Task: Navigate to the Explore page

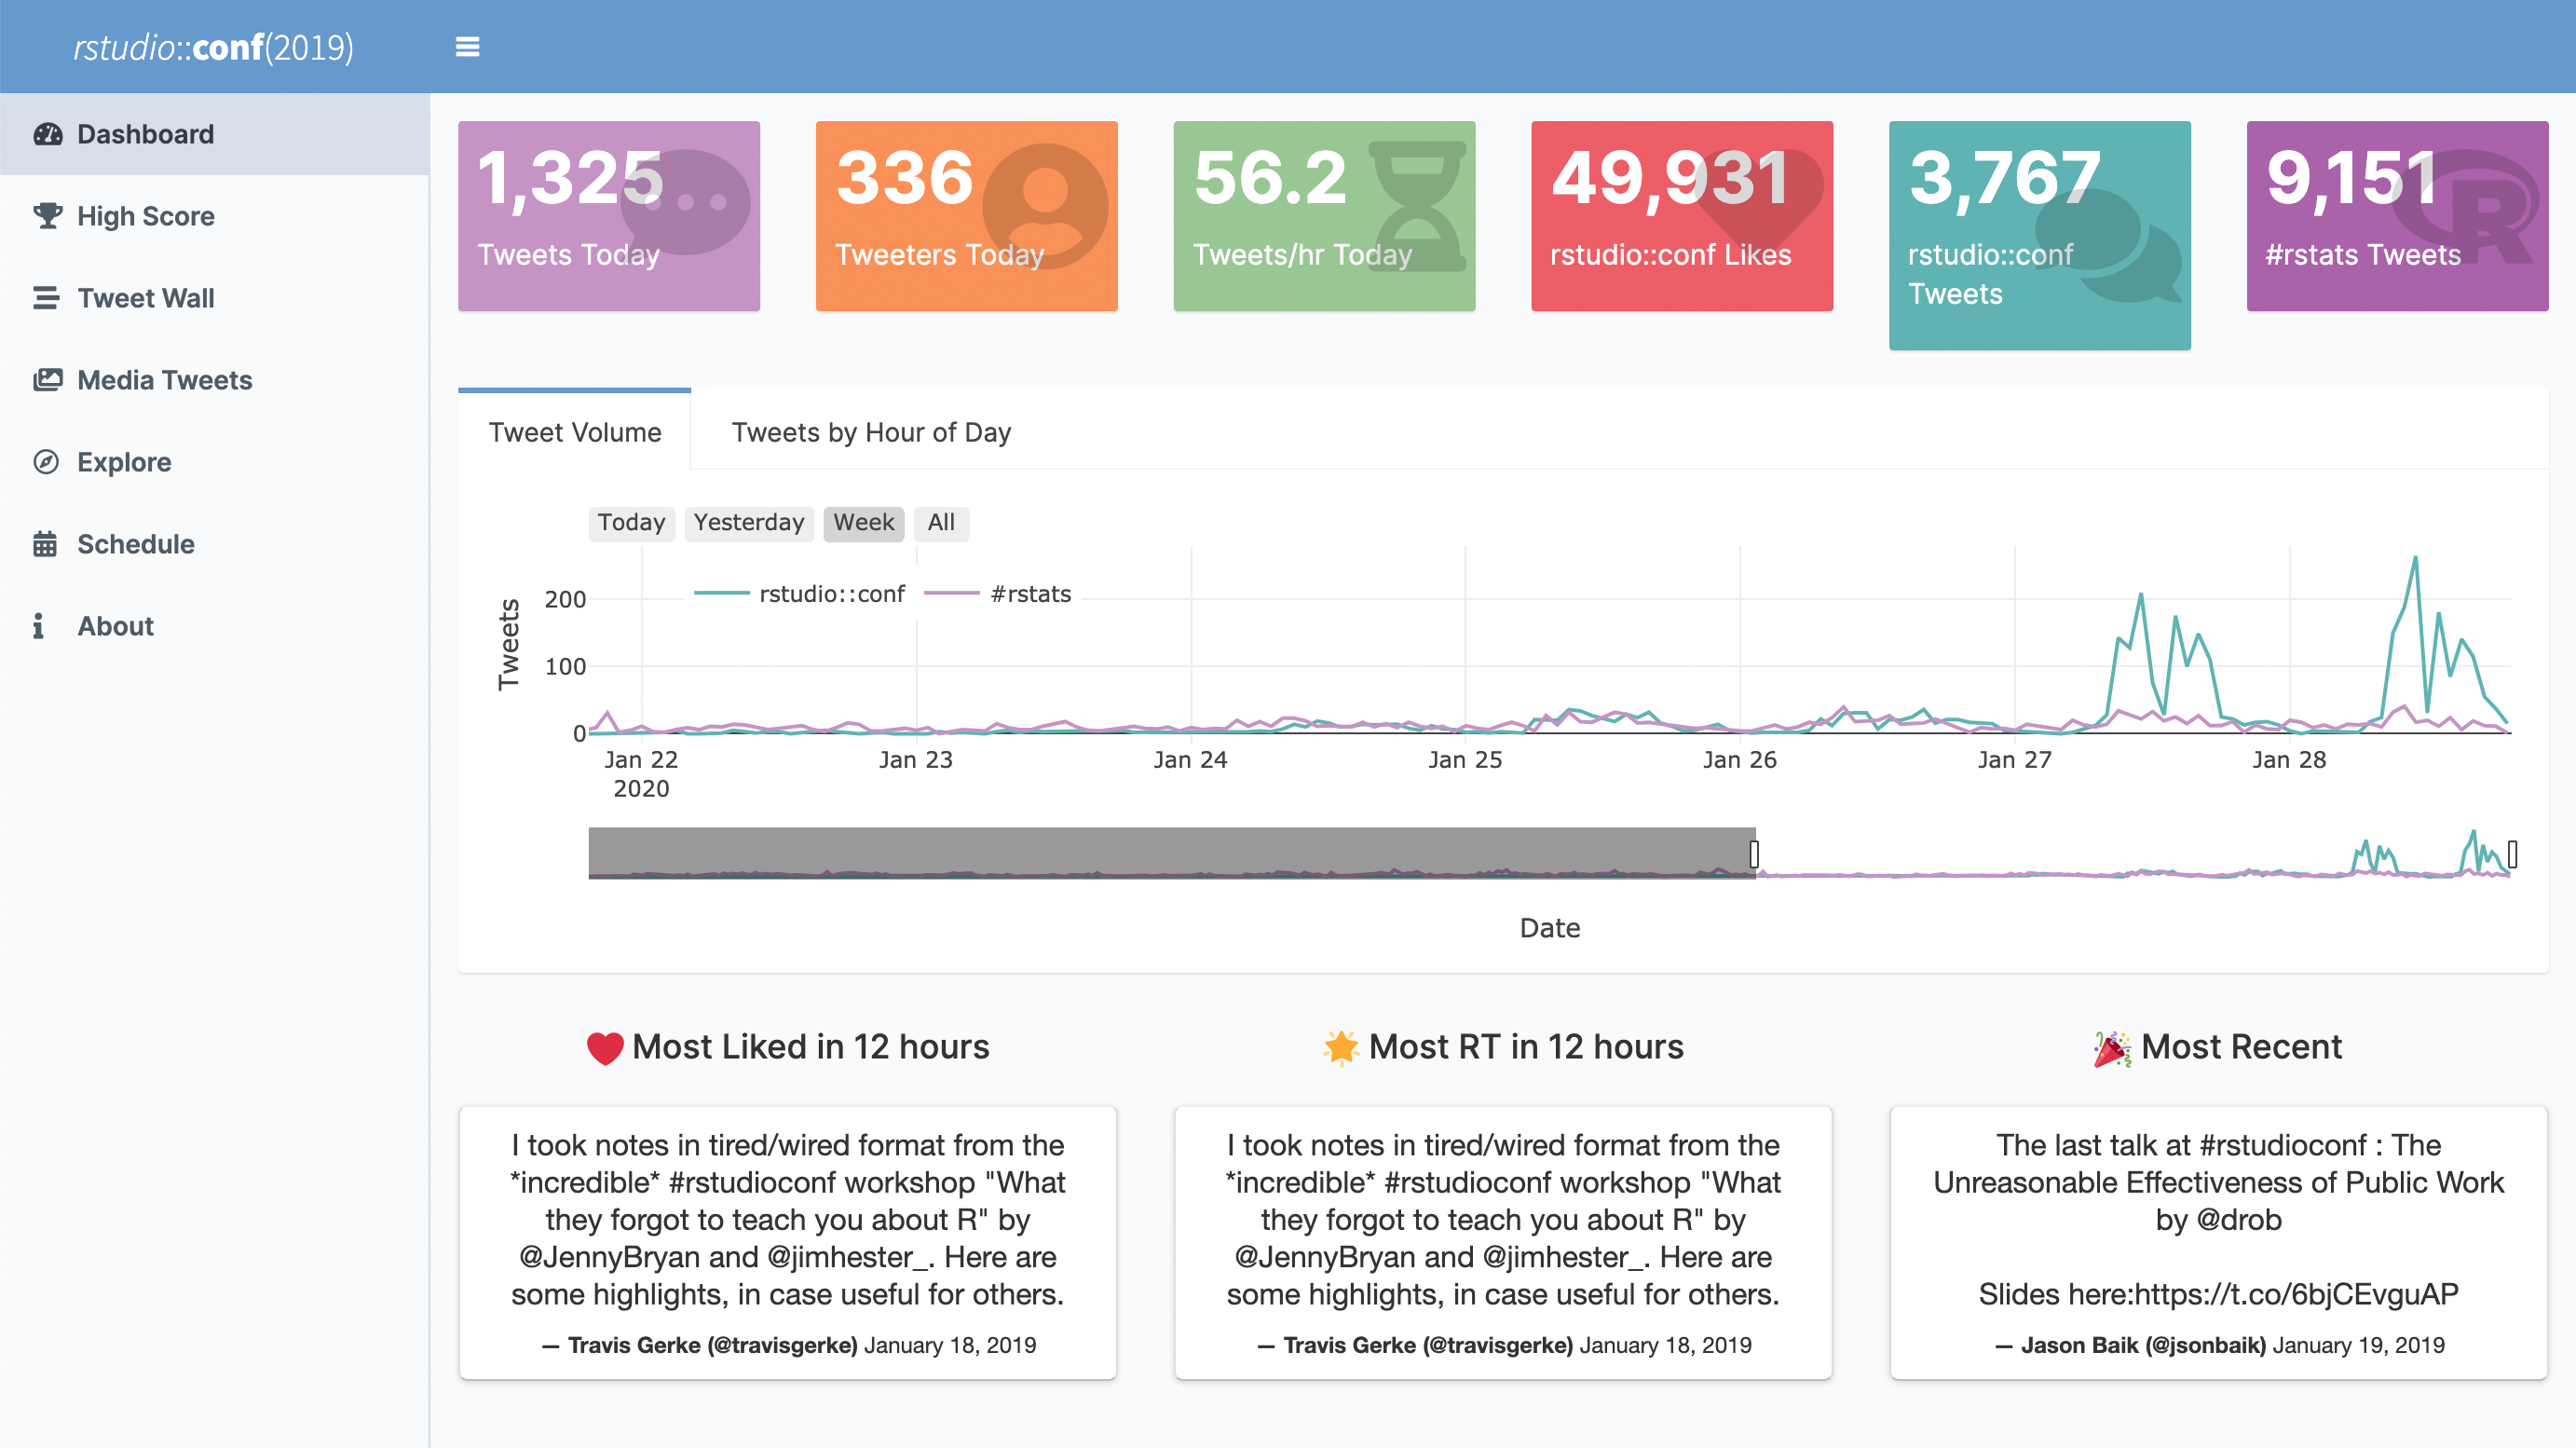Action: pos(215,462)
